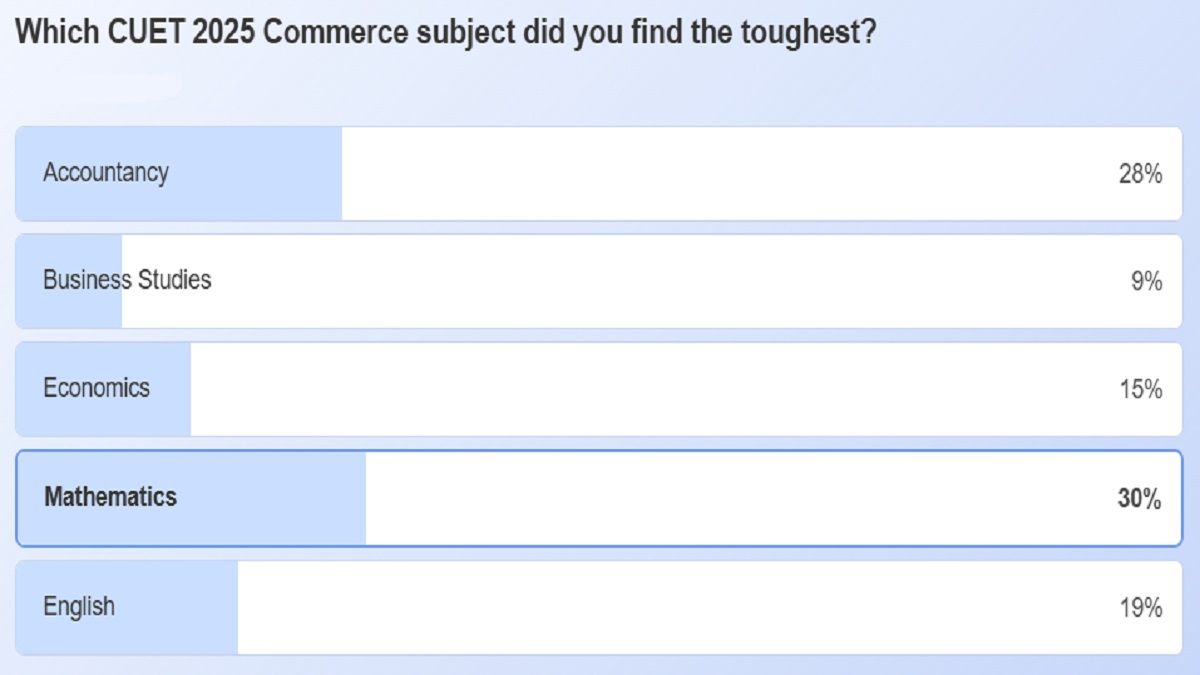
Task: Click the word 'Which' starting the question
Action: coord(52,32)
